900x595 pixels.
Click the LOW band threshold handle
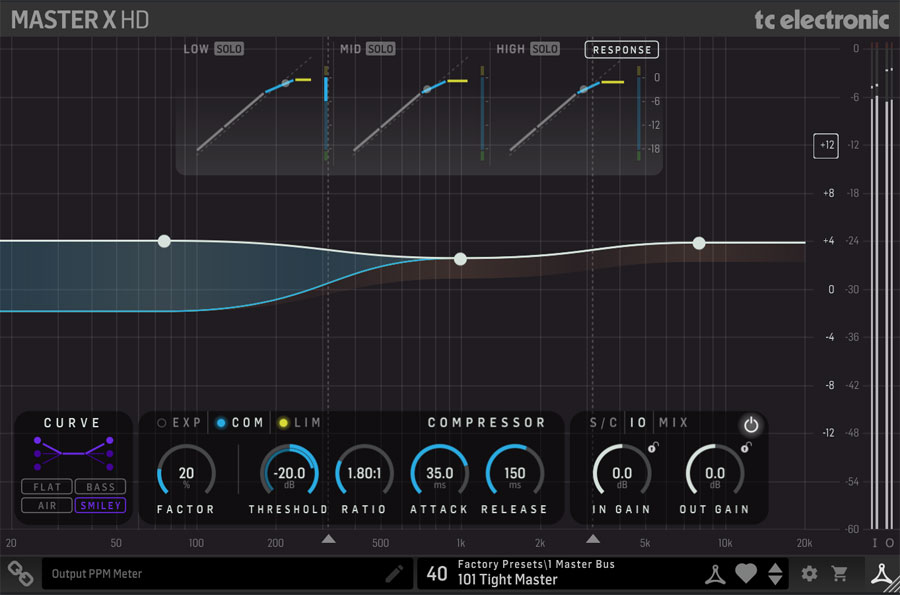pos(286,84)
